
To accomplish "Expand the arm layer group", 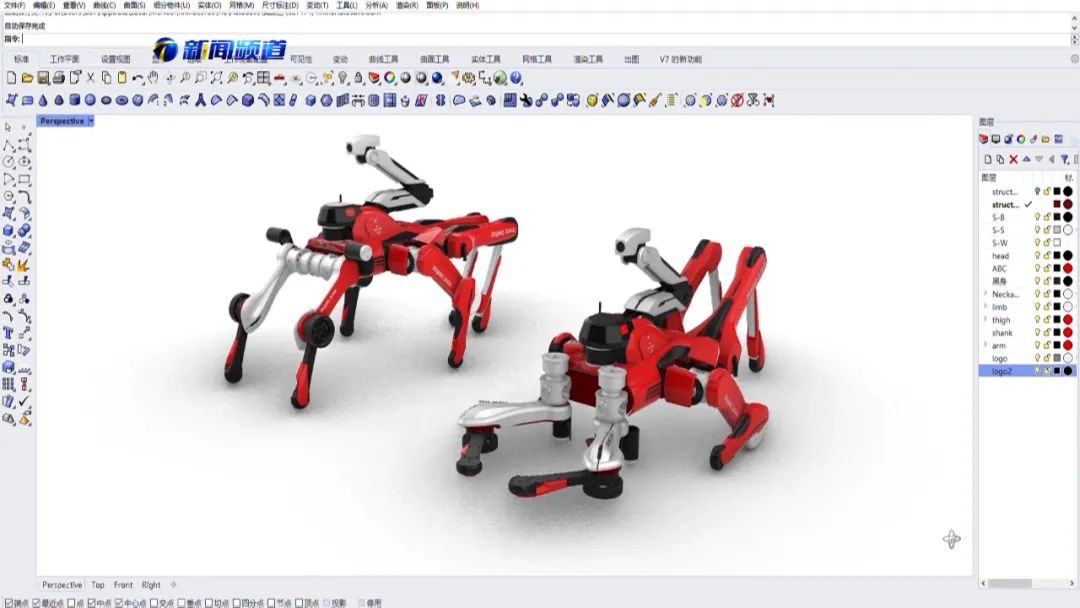I will (x=985, y=345).
